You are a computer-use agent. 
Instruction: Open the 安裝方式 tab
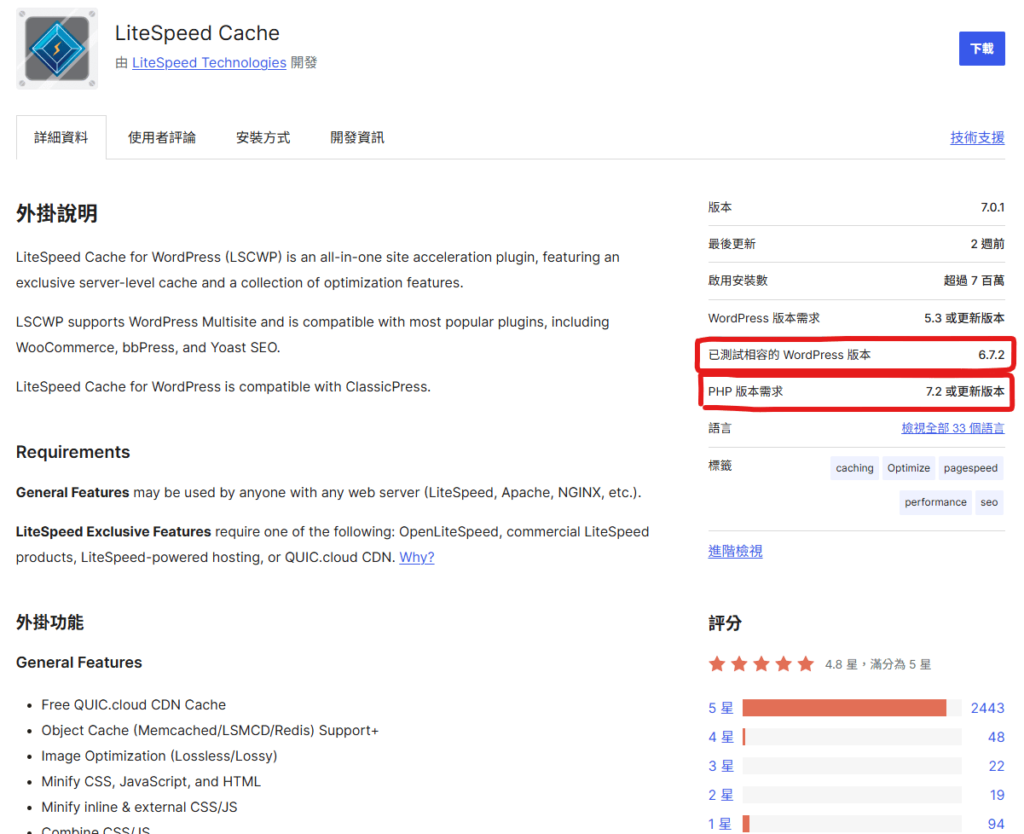pyautogui.click(x=263, y=137)
